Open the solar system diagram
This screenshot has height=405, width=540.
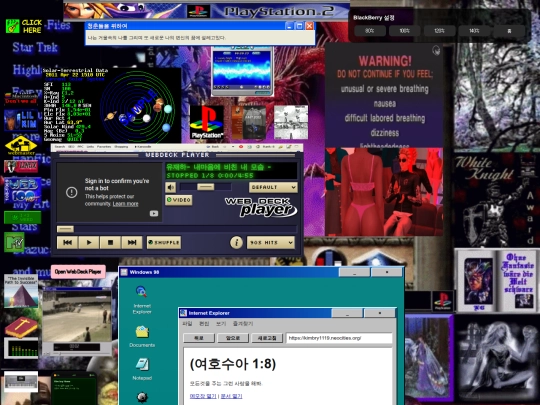tap(137, 105)
